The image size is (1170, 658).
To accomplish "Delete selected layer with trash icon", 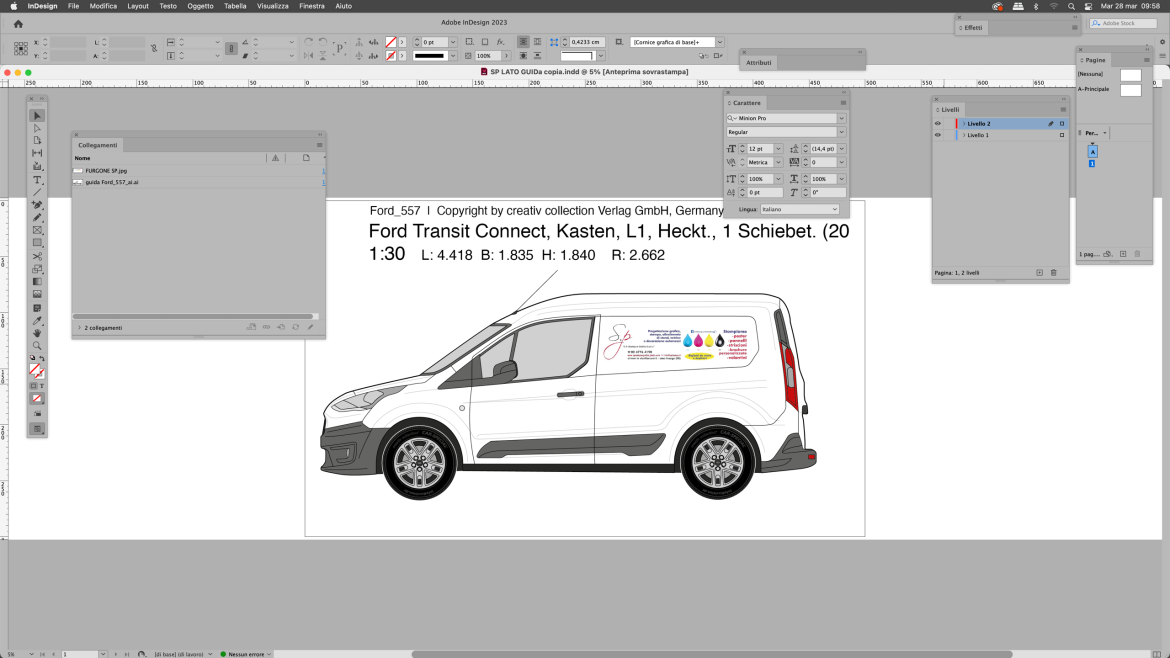I will (x=1054, y=273).
